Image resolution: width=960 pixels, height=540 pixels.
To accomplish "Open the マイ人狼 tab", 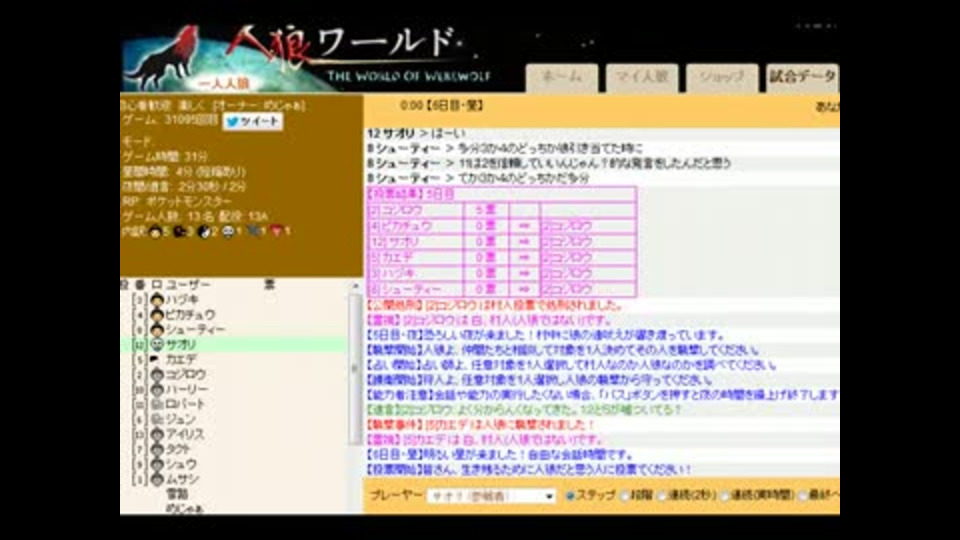I will (642, 78).
